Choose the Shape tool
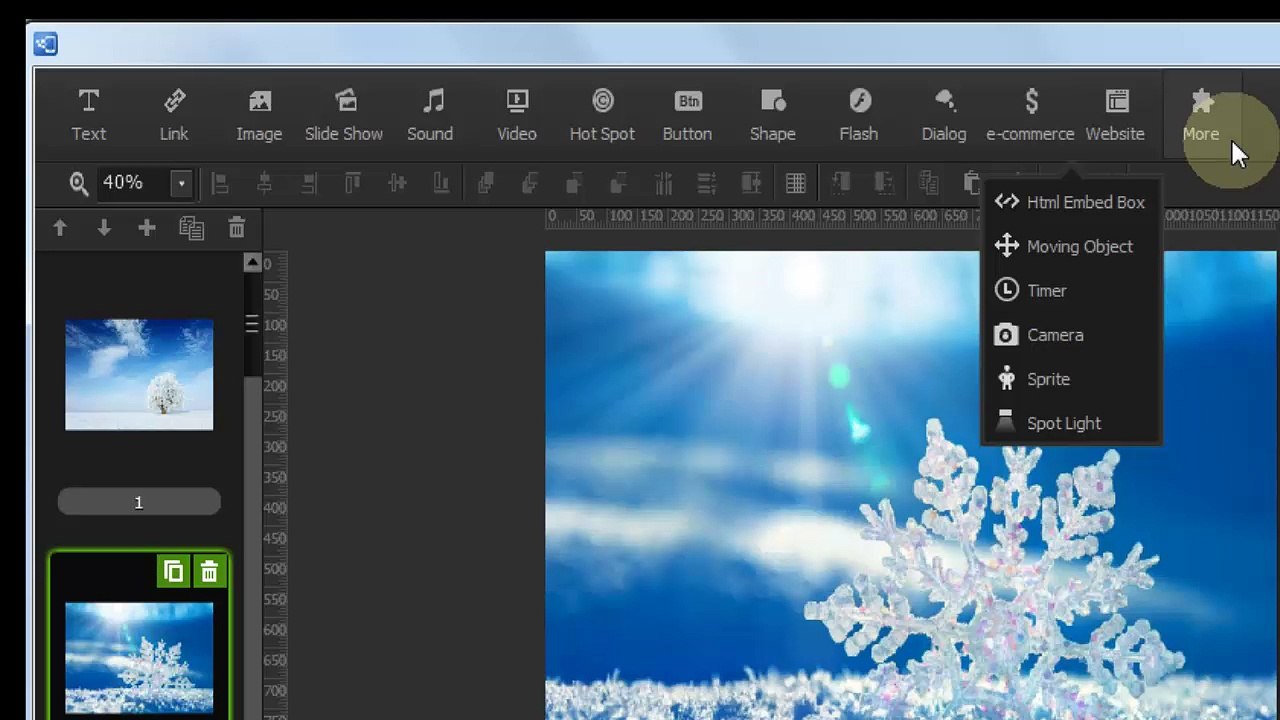This screenshot has width=1280, height=720. coord(773,115)
